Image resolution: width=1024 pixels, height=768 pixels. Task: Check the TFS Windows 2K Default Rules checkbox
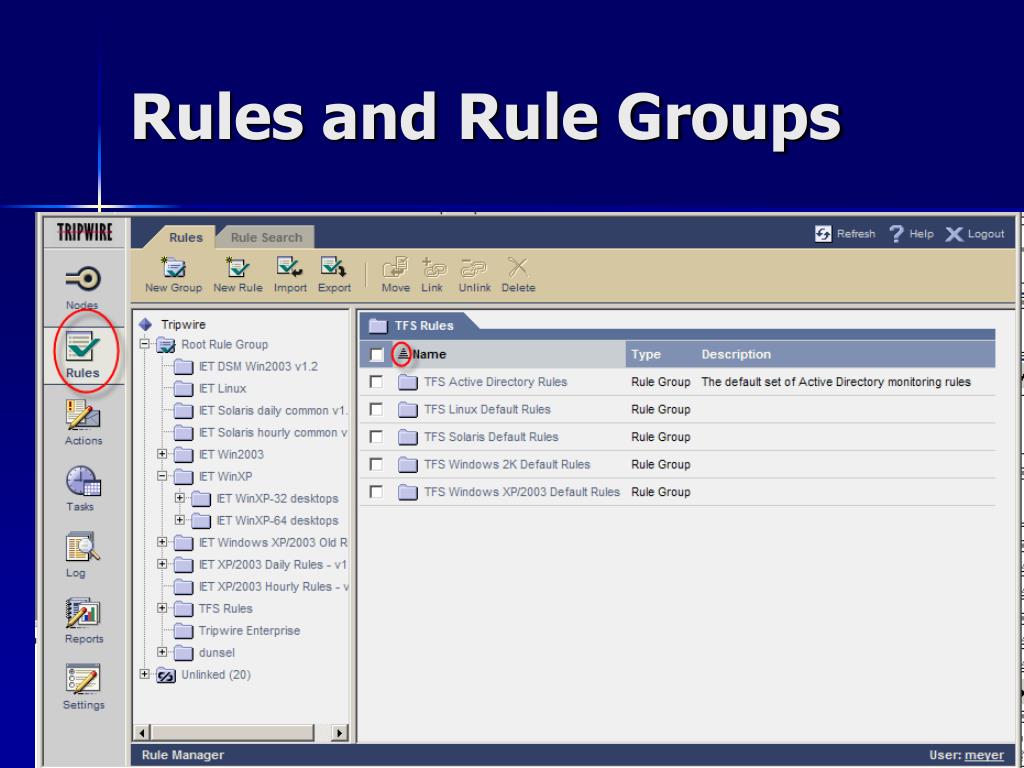[x=376, y=464]
